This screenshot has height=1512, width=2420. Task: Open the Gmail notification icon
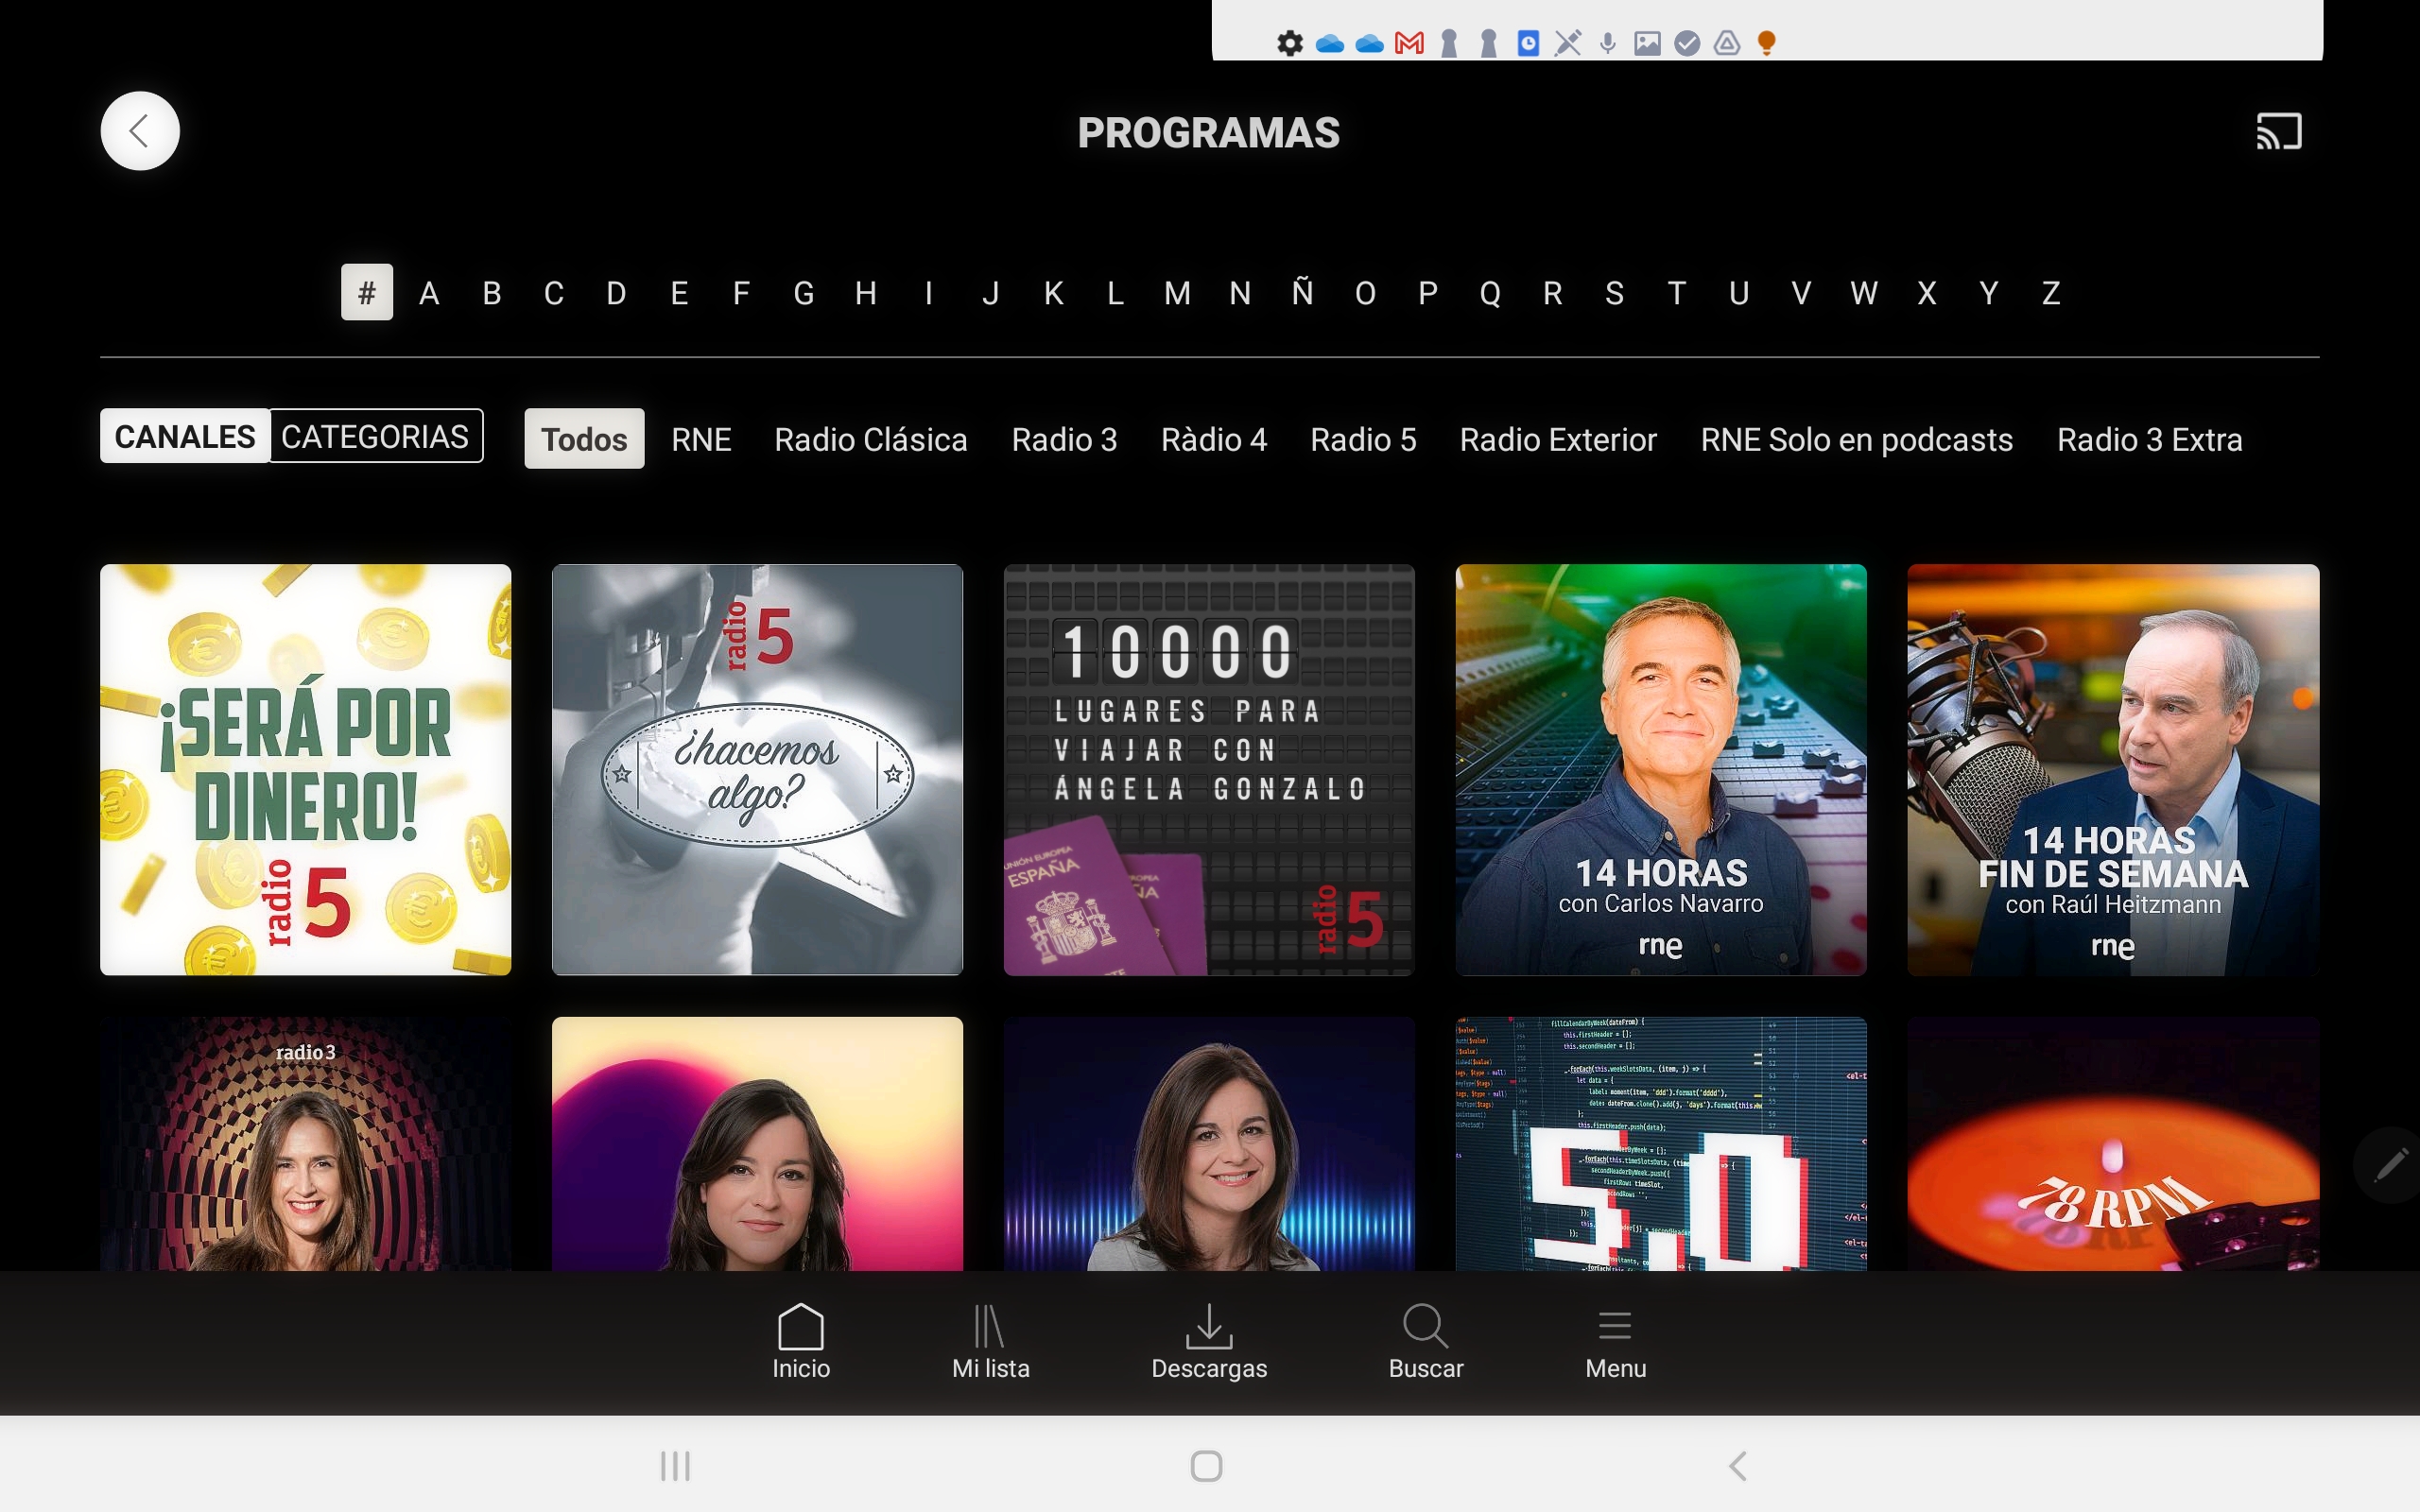coord(1409,43)
